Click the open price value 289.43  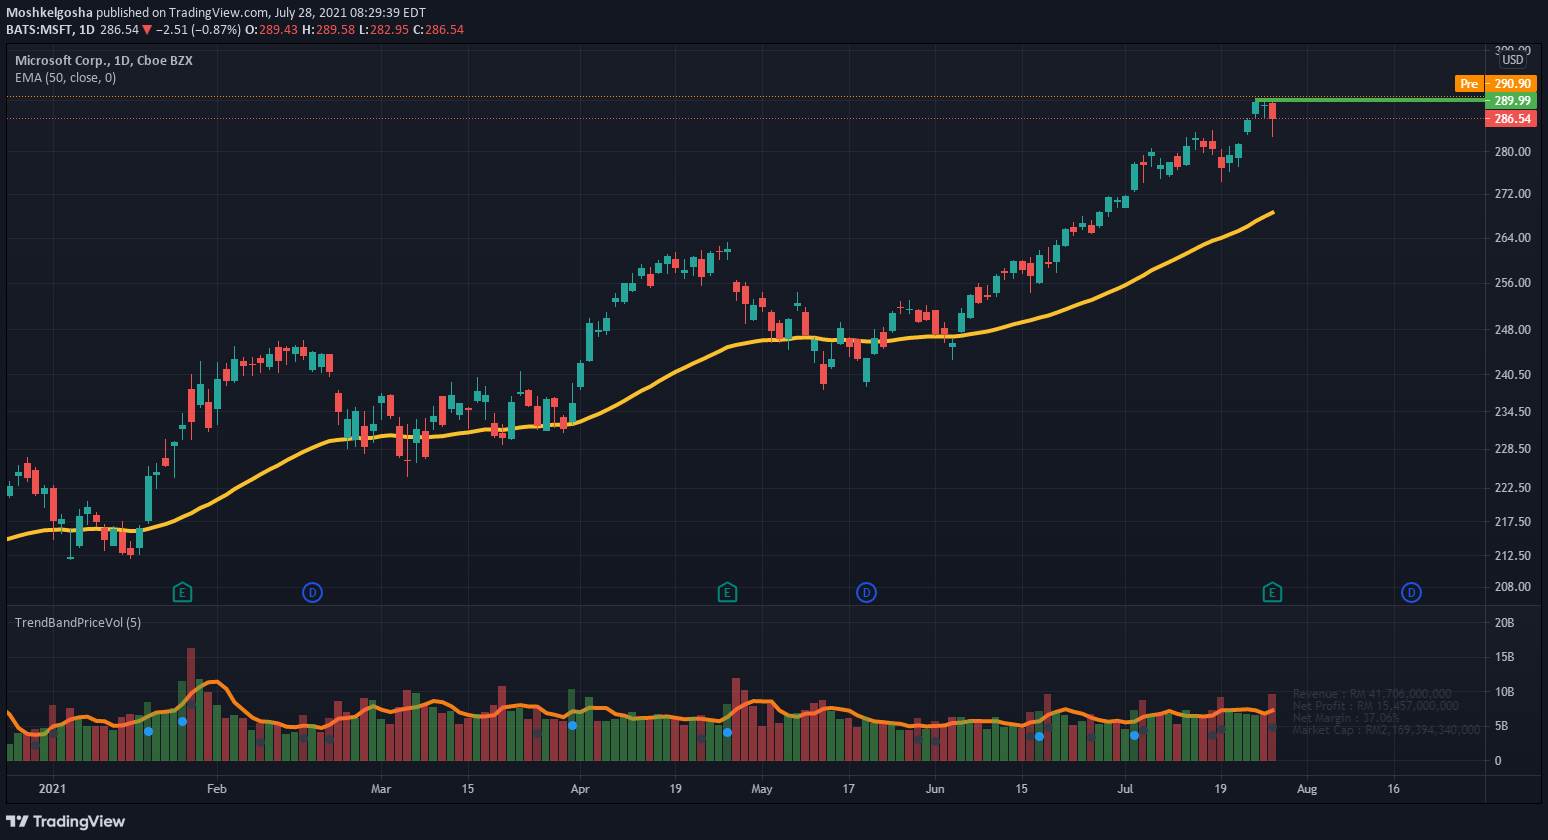pos(278,30)
